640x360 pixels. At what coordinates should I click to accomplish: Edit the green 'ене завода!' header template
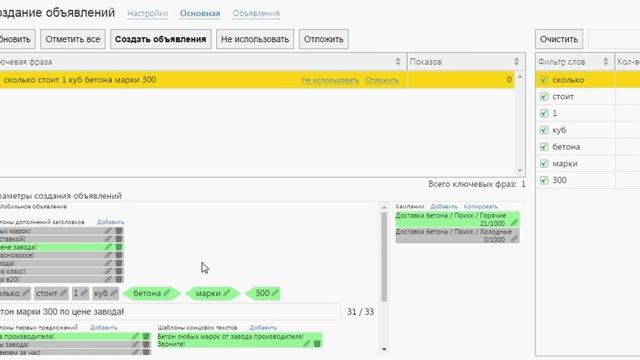pos(108,247)
